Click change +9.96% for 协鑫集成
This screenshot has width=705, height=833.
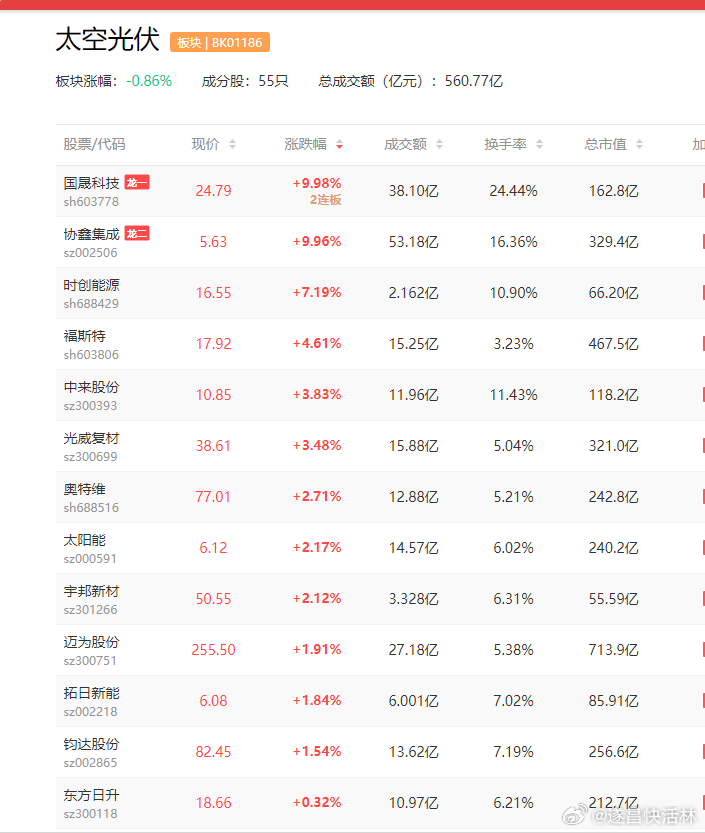coord(317,242)
